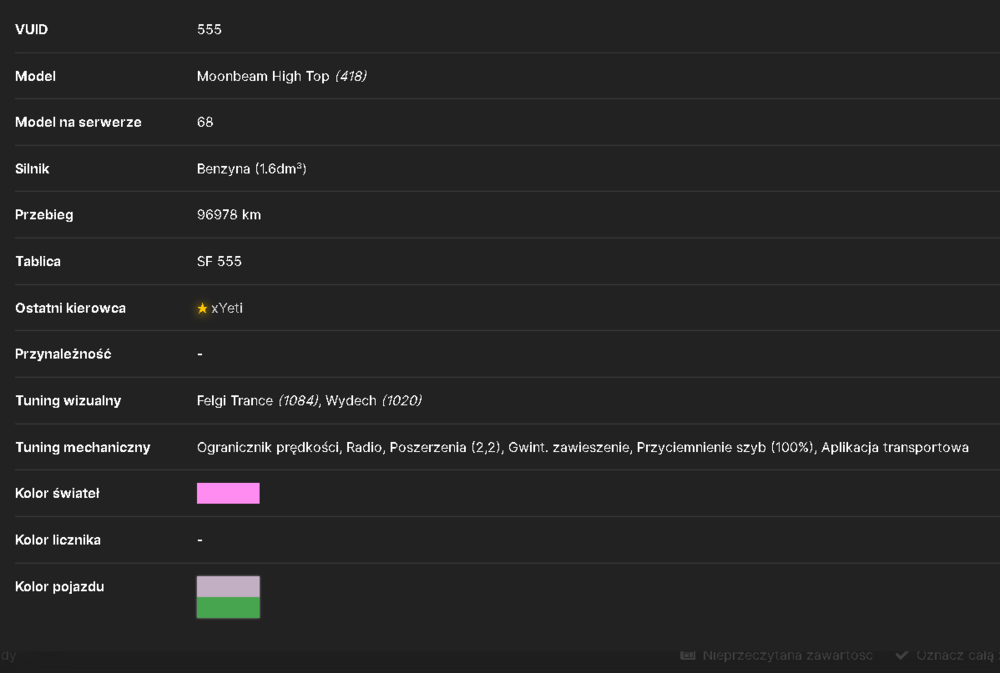Select Przyciemnienie szyb (100%) entry
The width and height of the screenshot is (1000, 673).
tap(725, 447)
